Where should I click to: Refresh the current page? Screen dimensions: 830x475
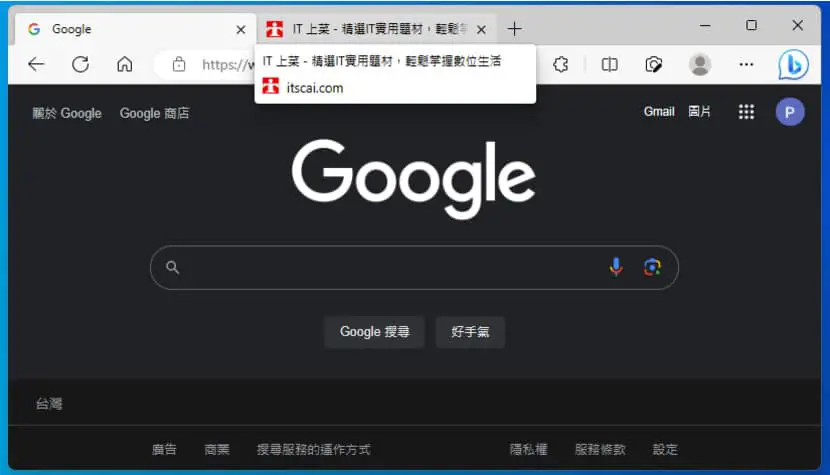(x=80, y=64)
